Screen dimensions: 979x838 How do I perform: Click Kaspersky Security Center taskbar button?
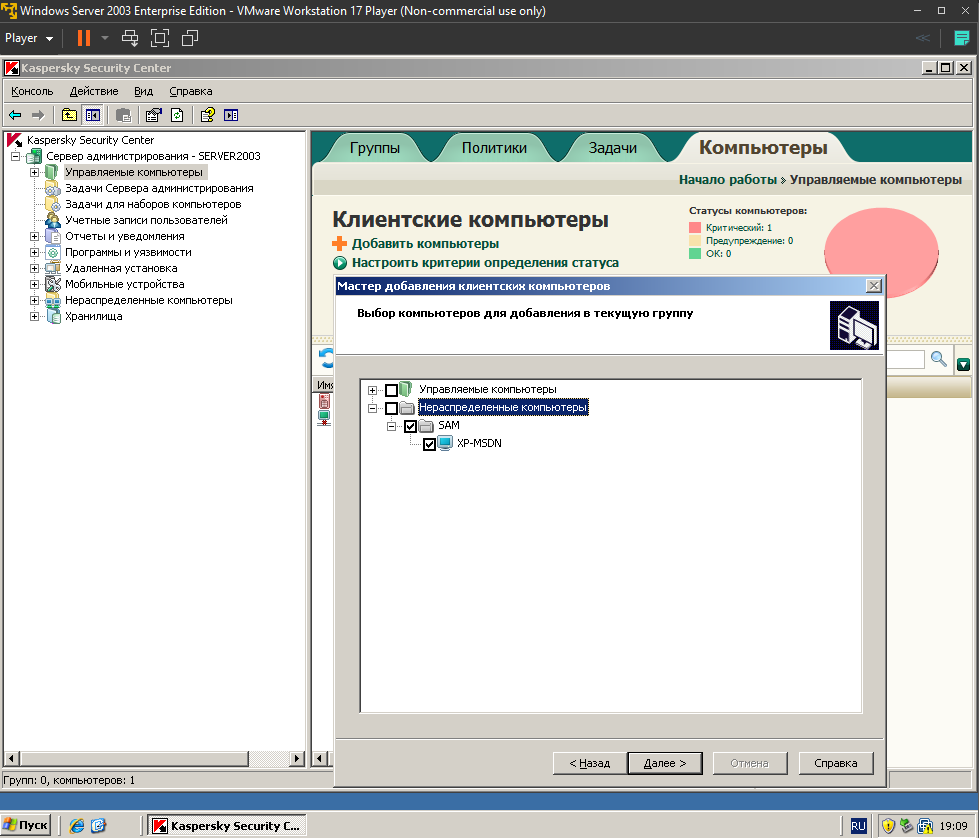click(227, 826)
